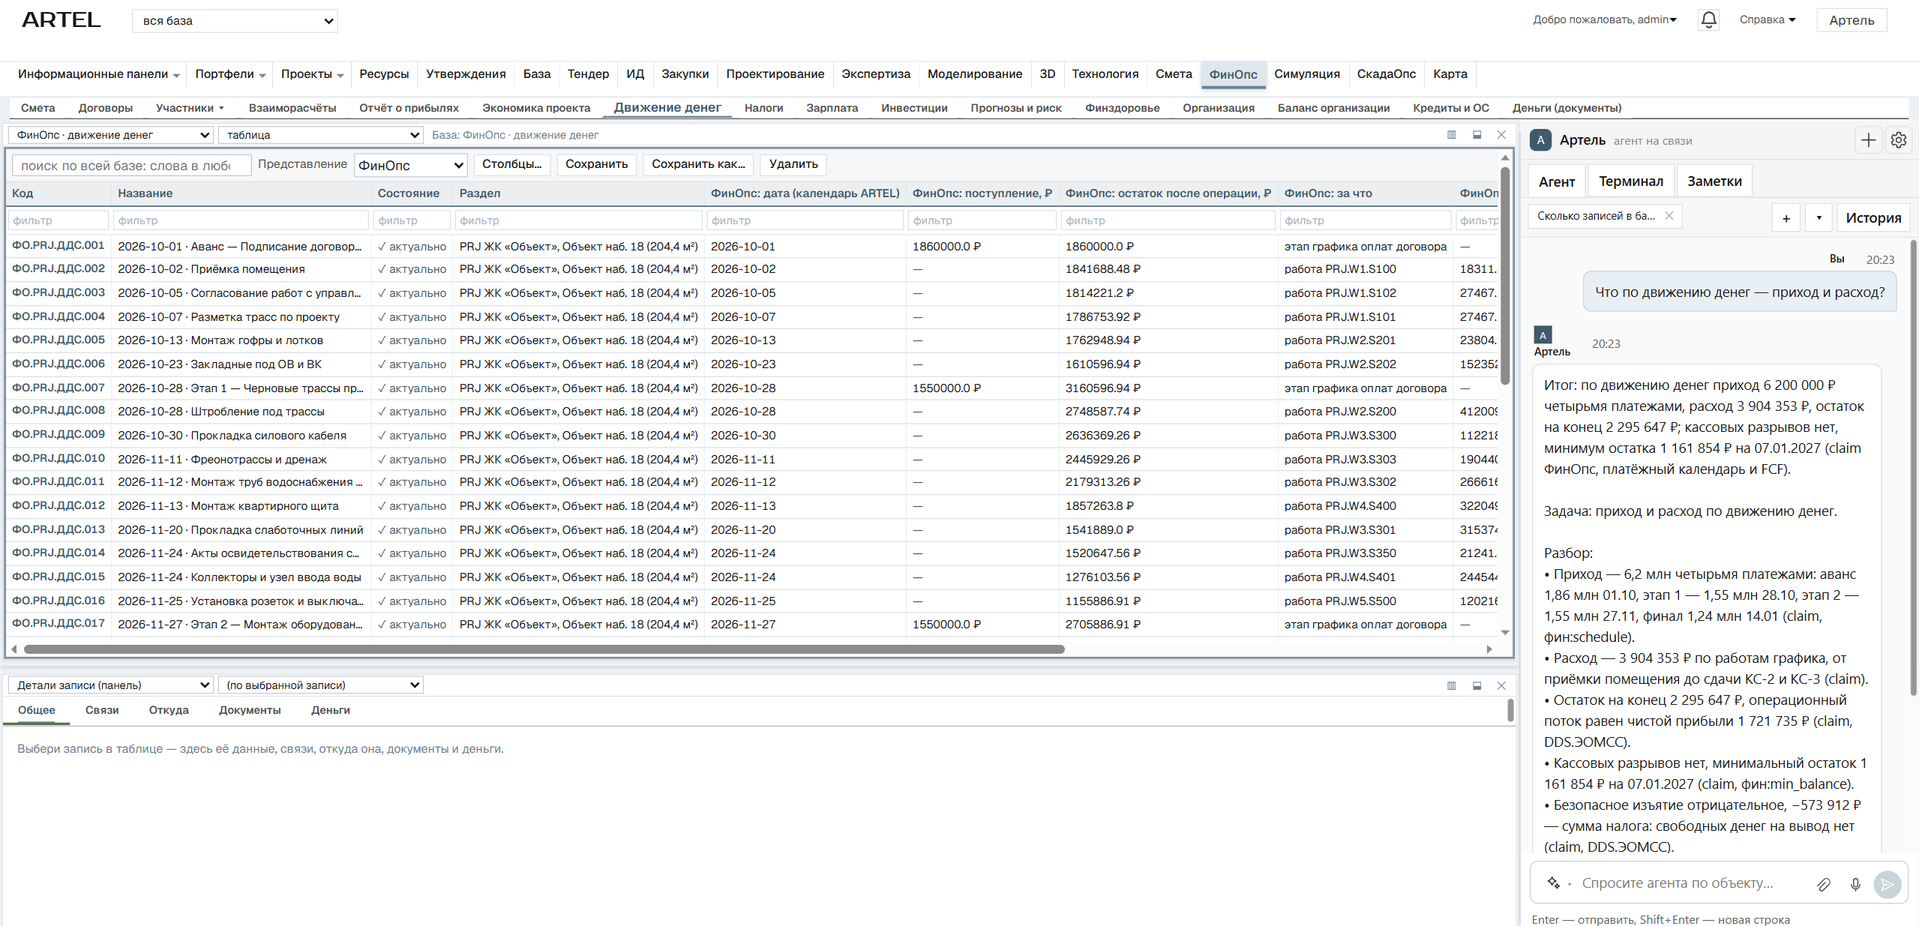Close the ФинОпс table panel
Image resolution: width=1919 pixels, height=926 pixels.
(x=1501, y=135)
